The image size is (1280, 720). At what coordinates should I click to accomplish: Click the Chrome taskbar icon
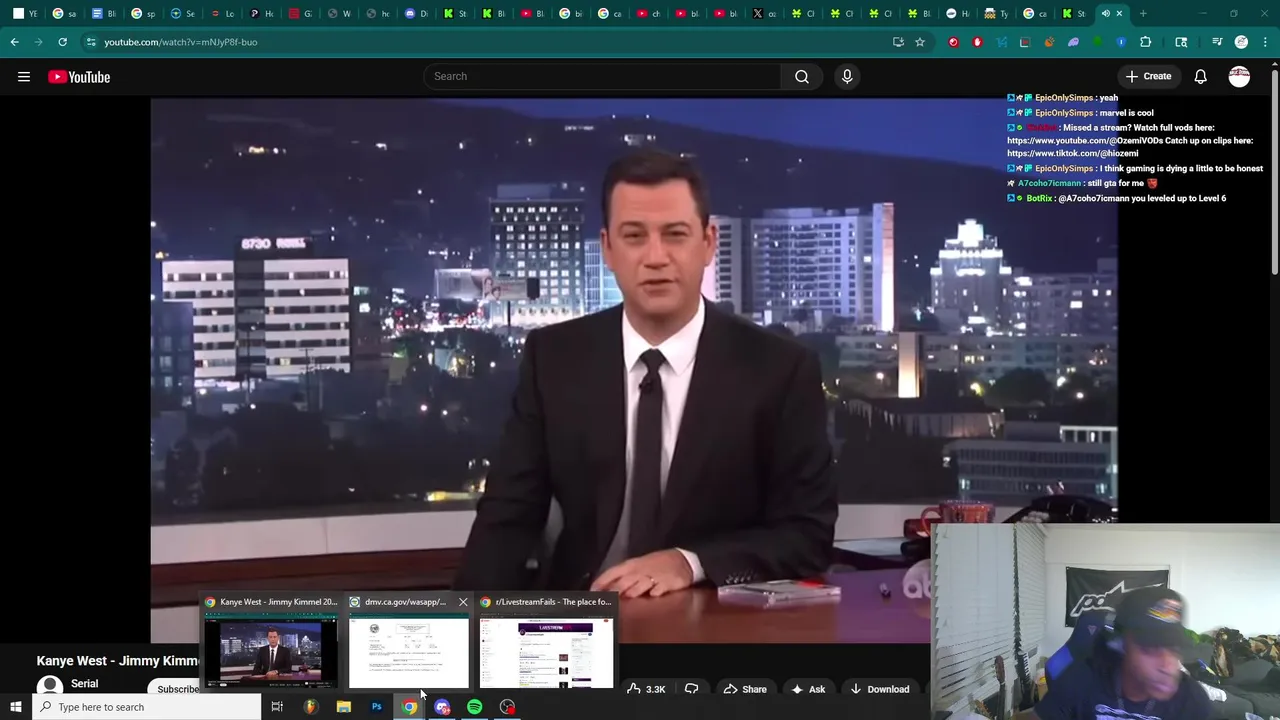point(409,707)
